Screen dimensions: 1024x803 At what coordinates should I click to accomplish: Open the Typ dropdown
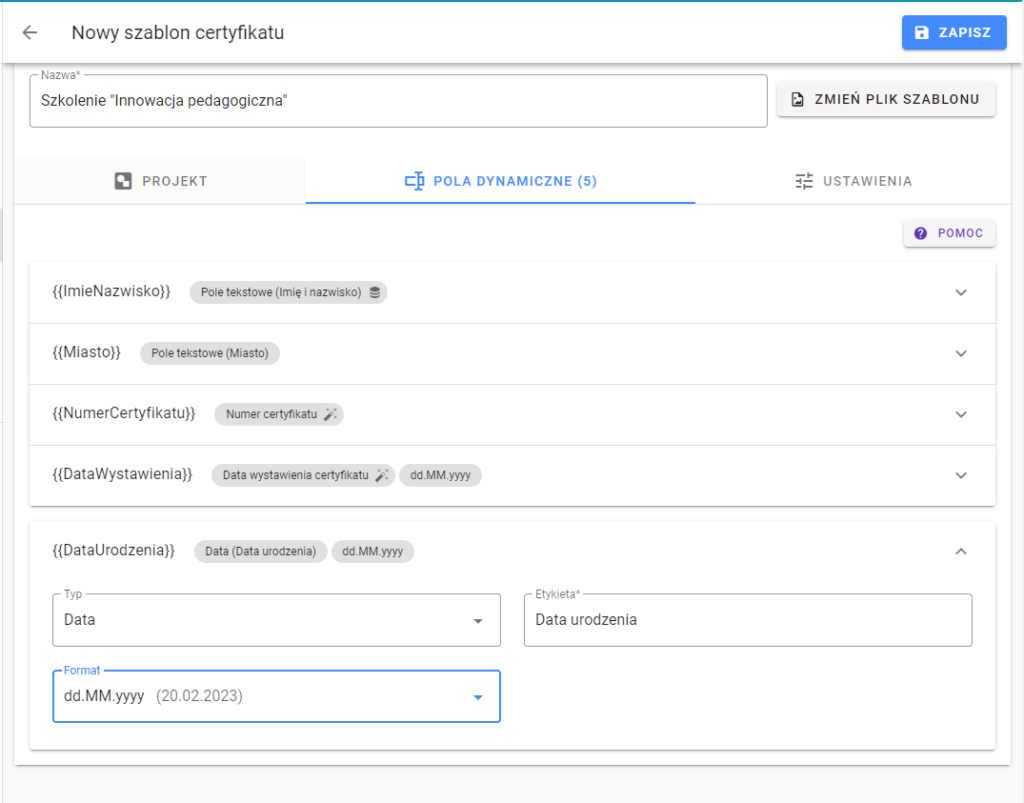coord(276,620)
